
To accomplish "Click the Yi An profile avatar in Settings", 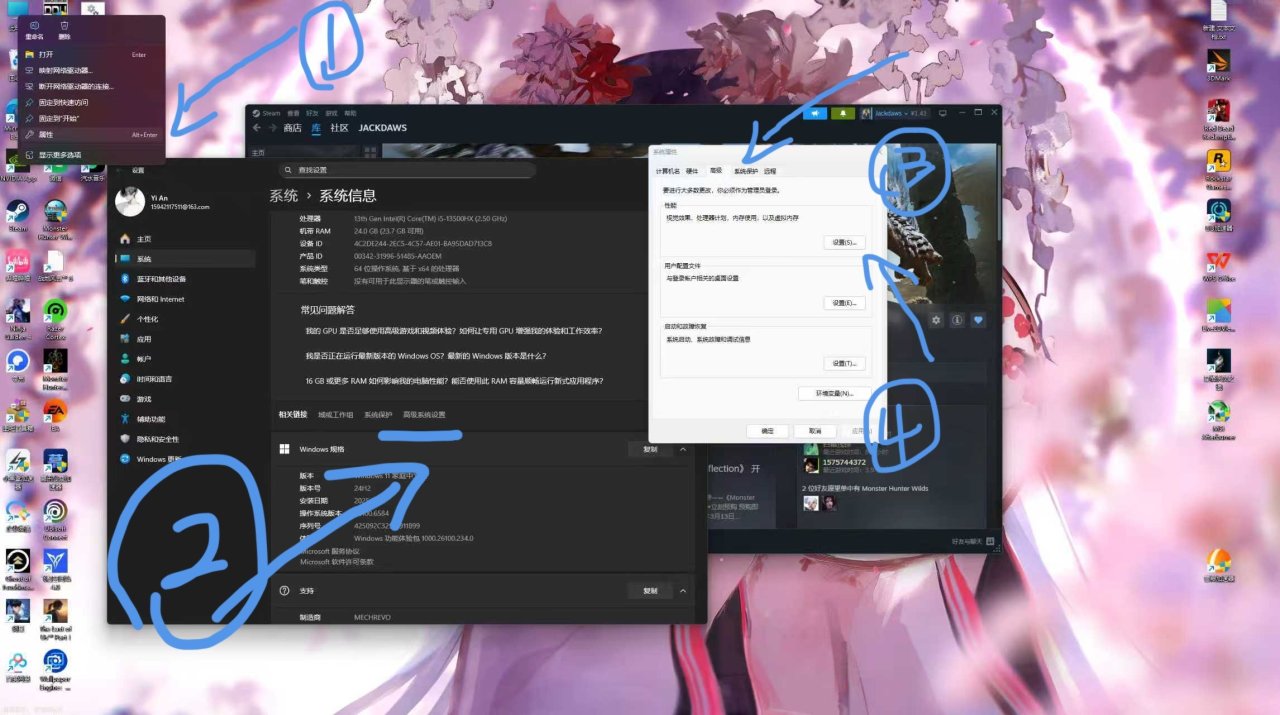I will coord(130,202).
